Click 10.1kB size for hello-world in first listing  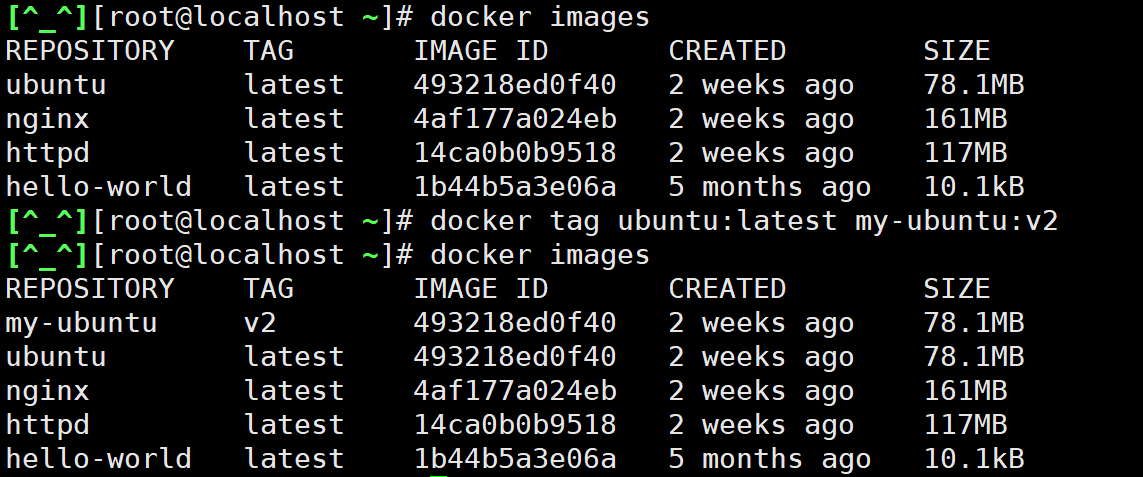pos(974,187)
